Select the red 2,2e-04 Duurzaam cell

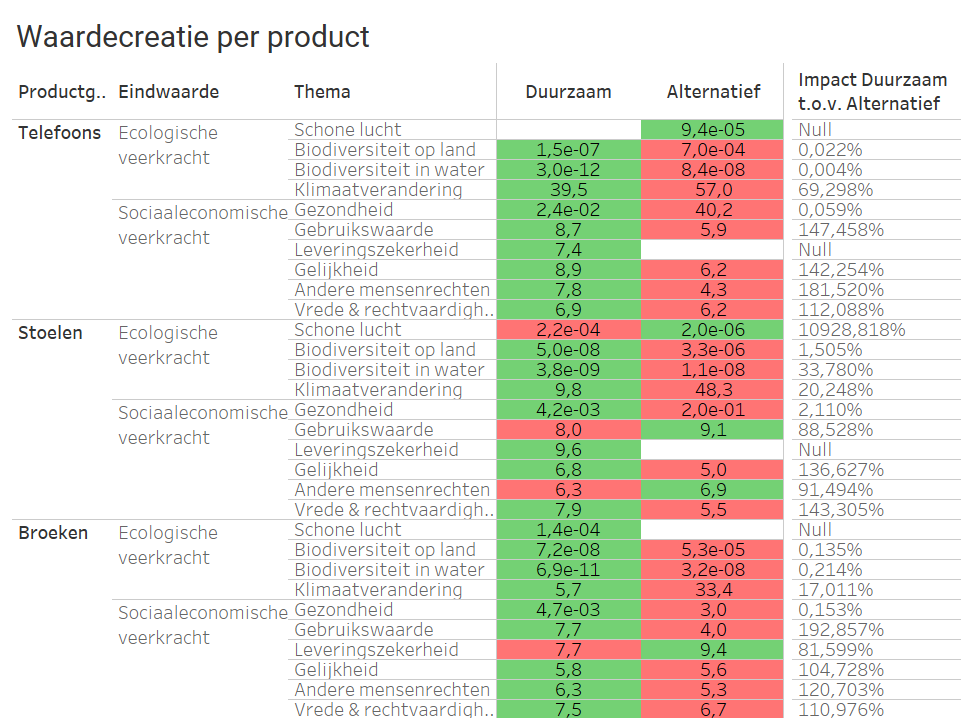568,330
